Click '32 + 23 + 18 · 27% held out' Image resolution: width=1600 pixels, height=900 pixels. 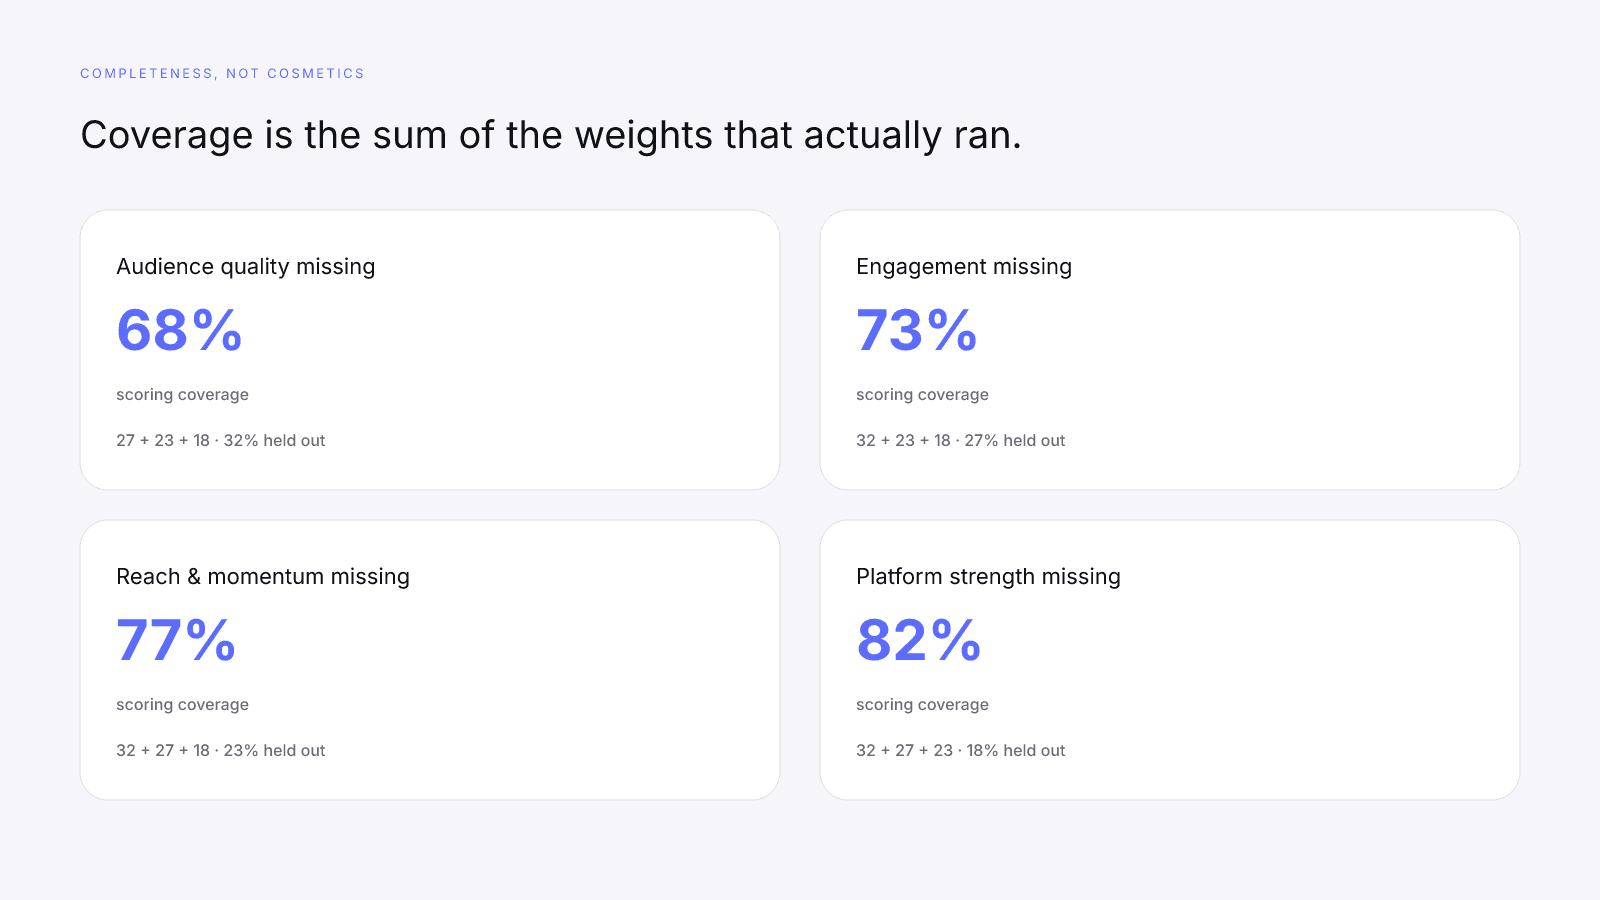[x=961, y=440]
